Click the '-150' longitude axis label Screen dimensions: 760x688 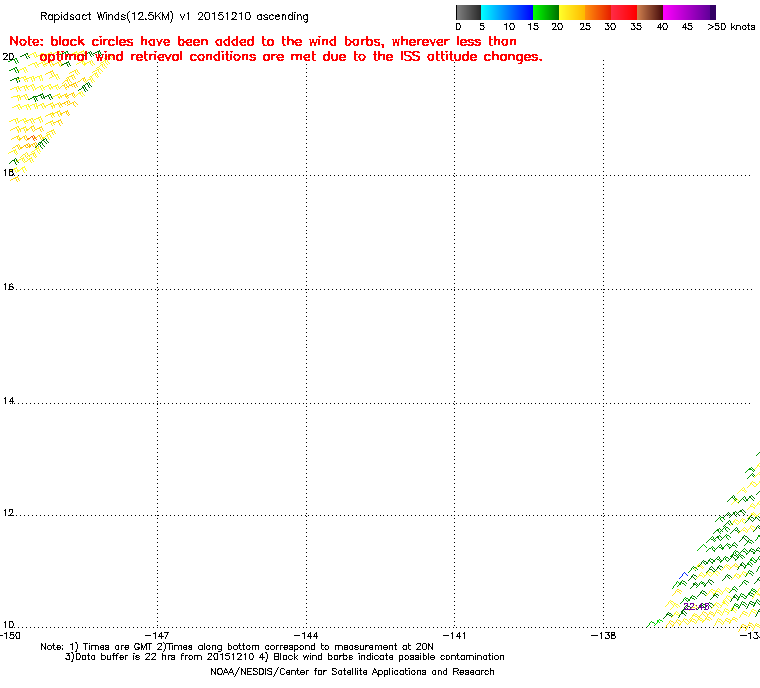point(10,636)
